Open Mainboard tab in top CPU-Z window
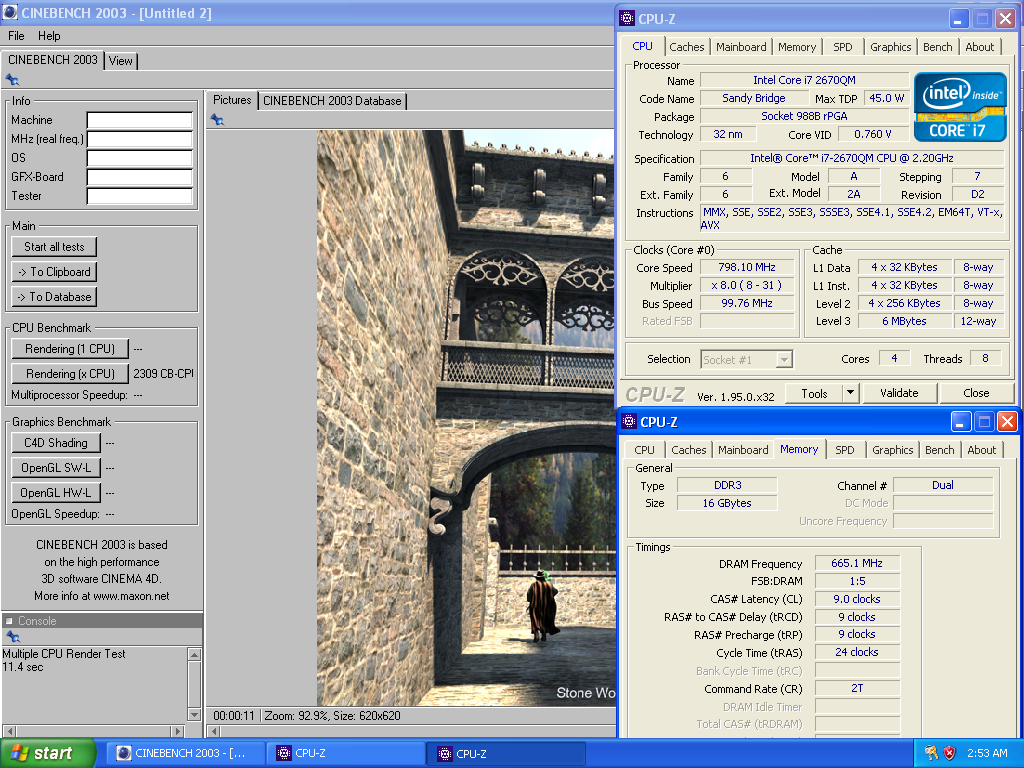 point(741,47)
